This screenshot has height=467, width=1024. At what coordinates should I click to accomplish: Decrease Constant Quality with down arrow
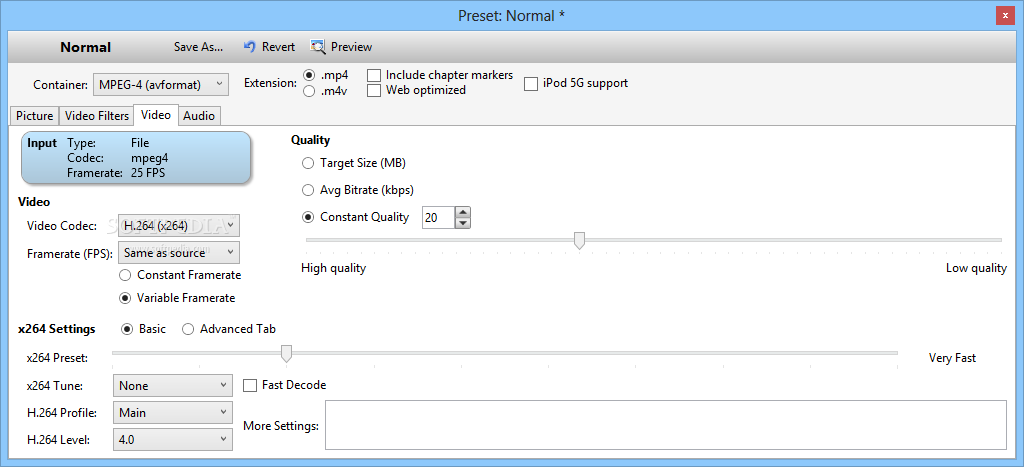click(462, 223)
